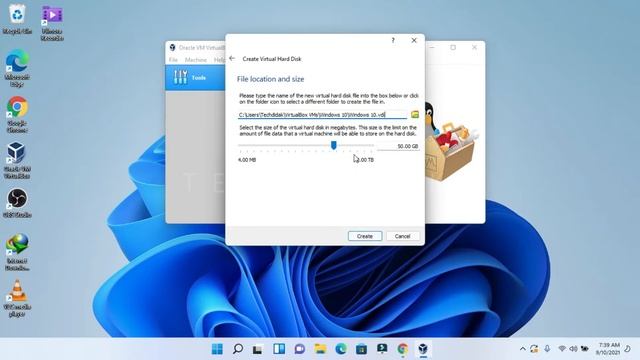Open Google Chrome desktop shortcut
Viewport: 640px width, 360px height.
pos(17,114)
